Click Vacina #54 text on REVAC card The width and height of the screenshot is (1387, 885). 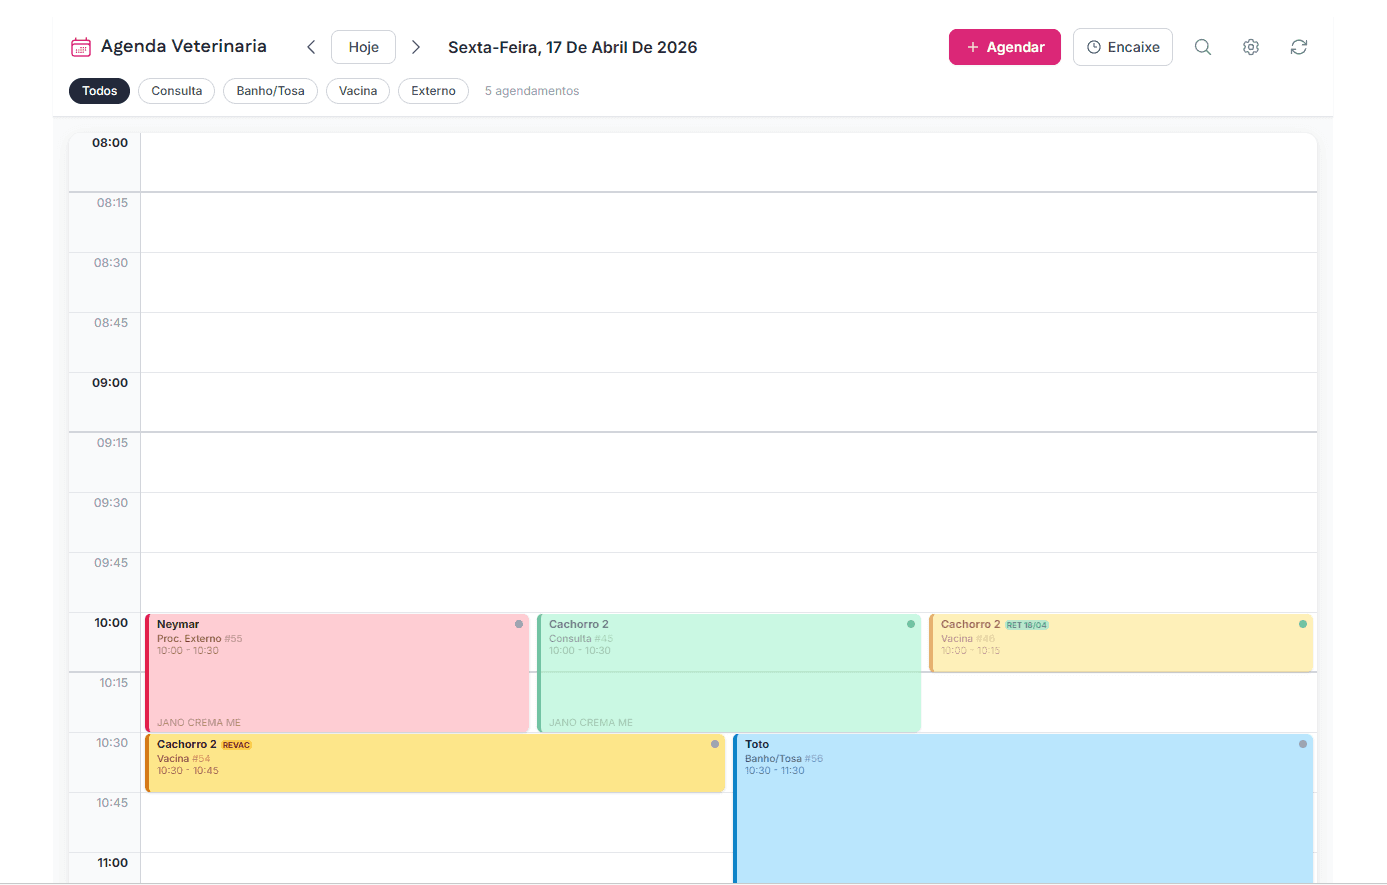point(184,759)
